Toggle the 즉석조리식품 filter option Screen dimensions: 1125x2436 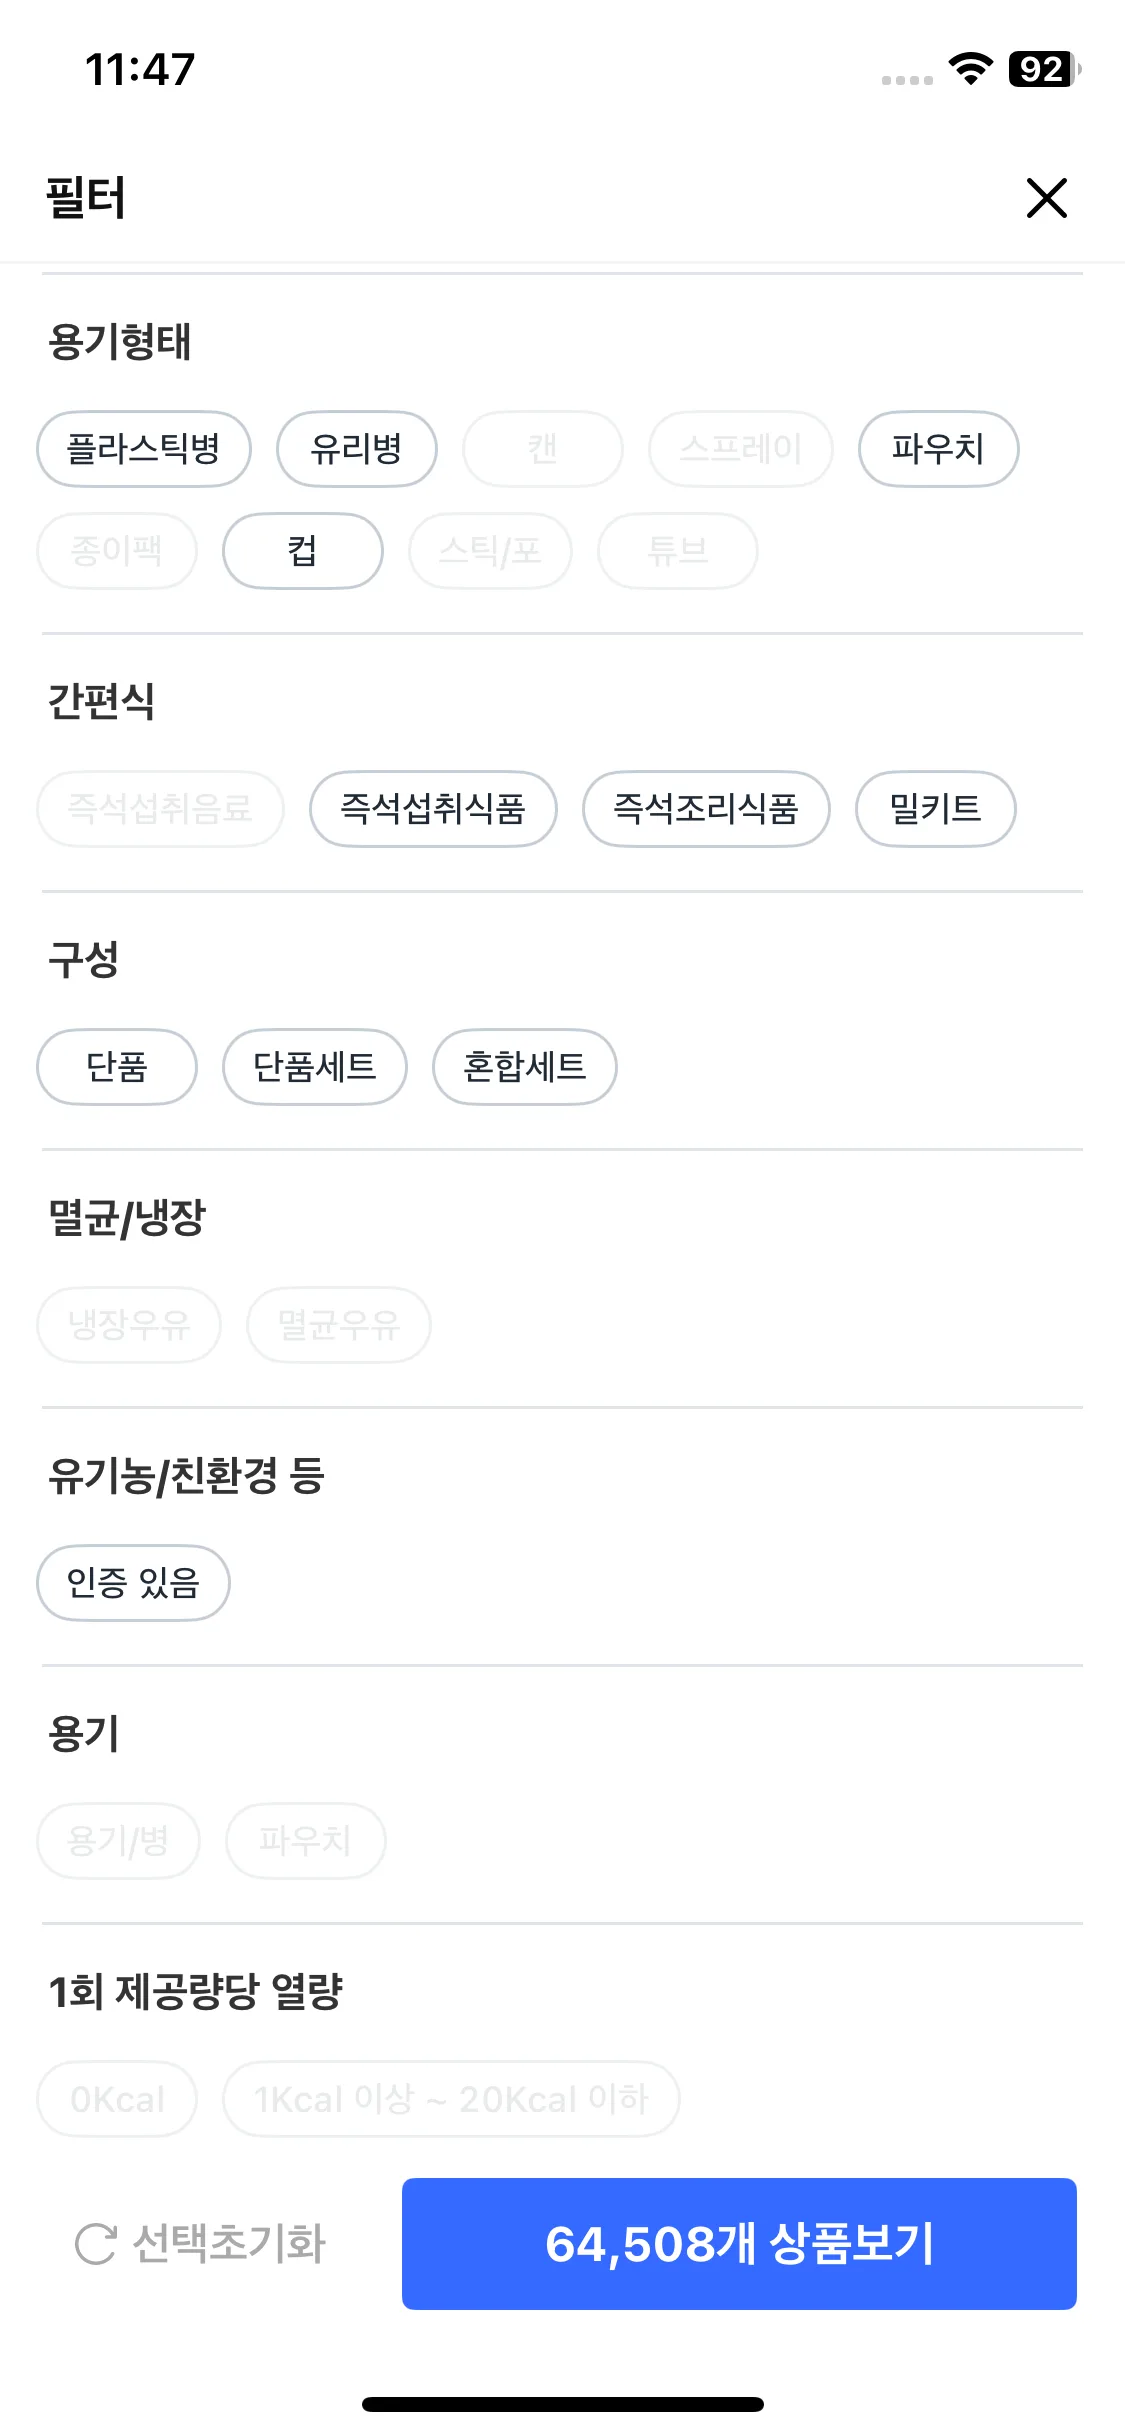(x=706, y=809)
